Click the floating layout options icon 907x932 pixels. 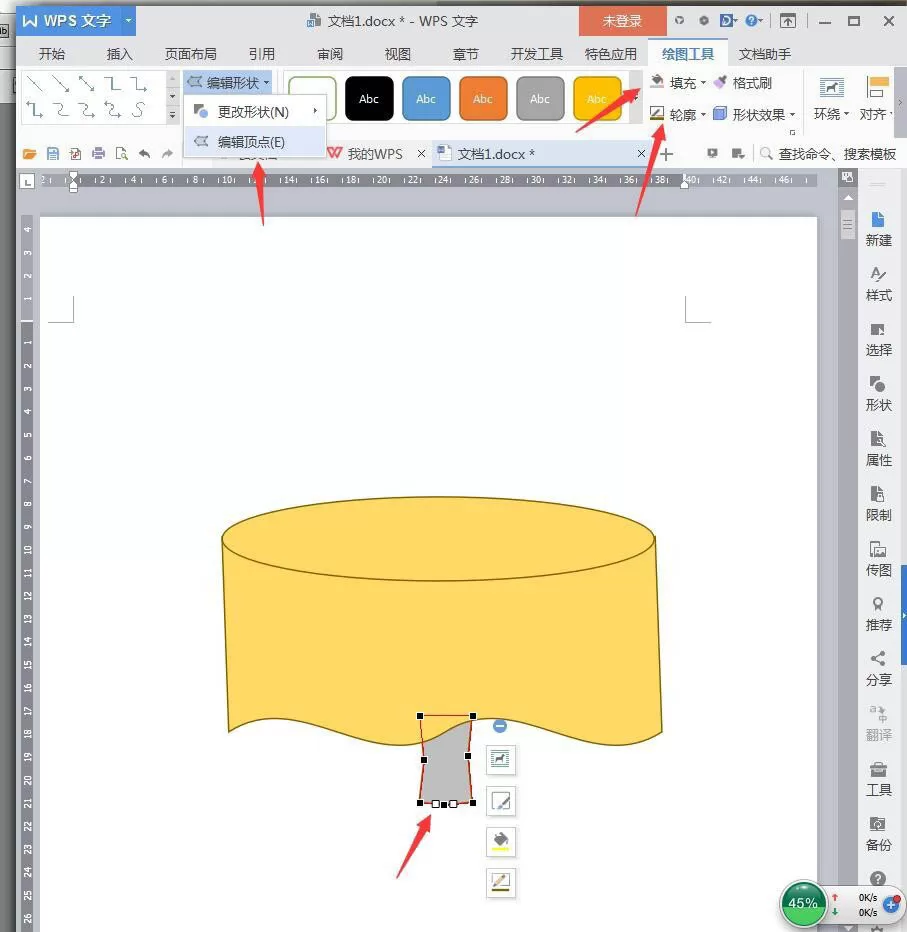tap(500, 759)
